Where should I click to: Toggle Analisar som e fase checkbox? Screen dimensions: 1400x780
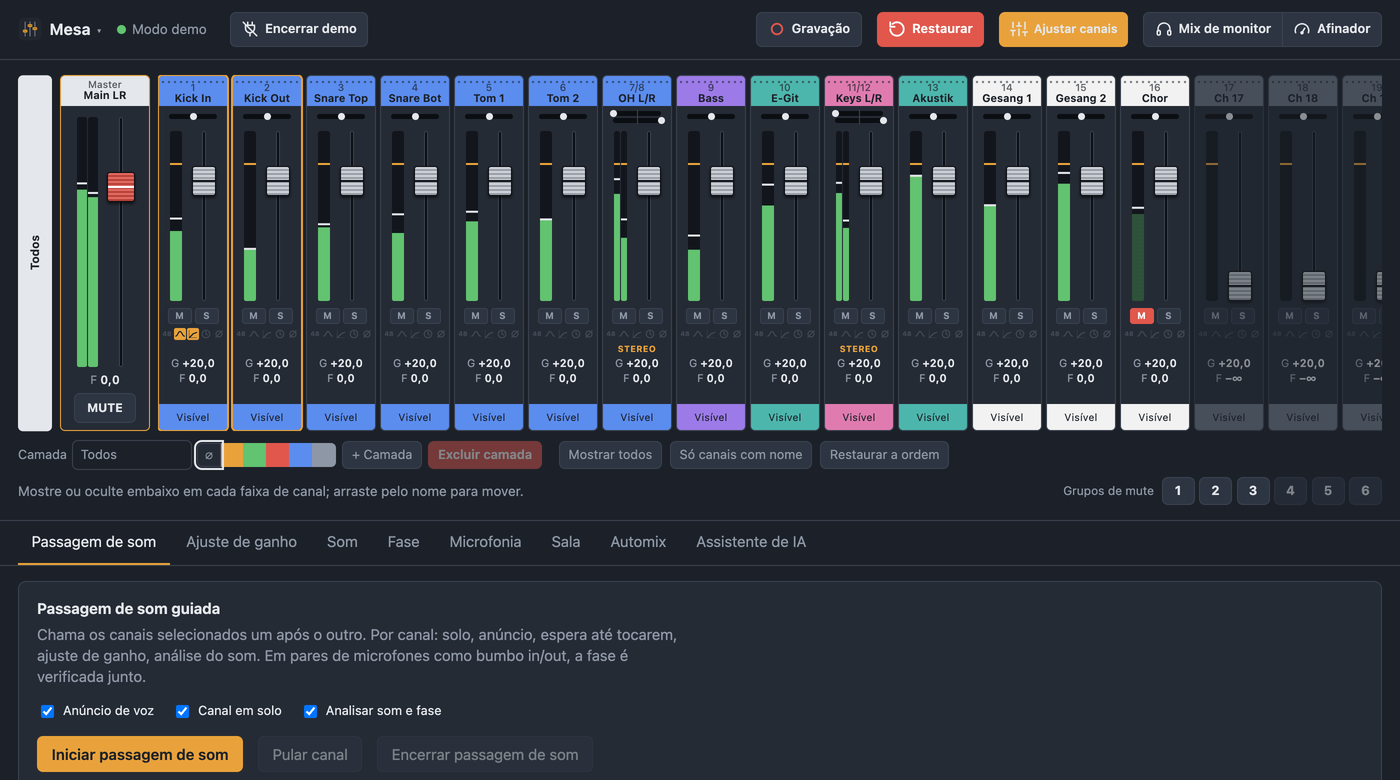310,711
